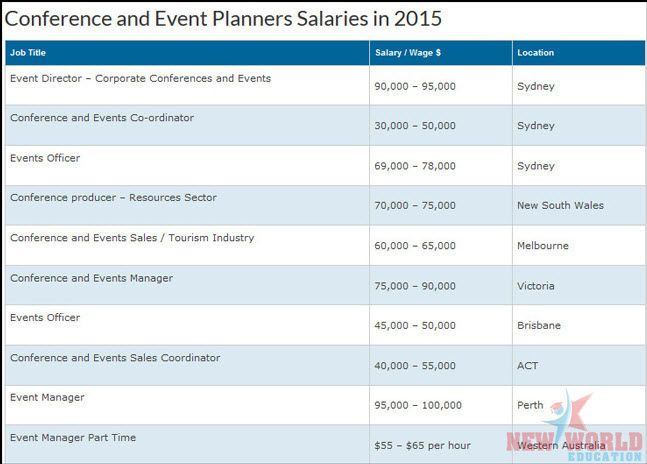Click the Brisbane location cell

click(539, 326)
